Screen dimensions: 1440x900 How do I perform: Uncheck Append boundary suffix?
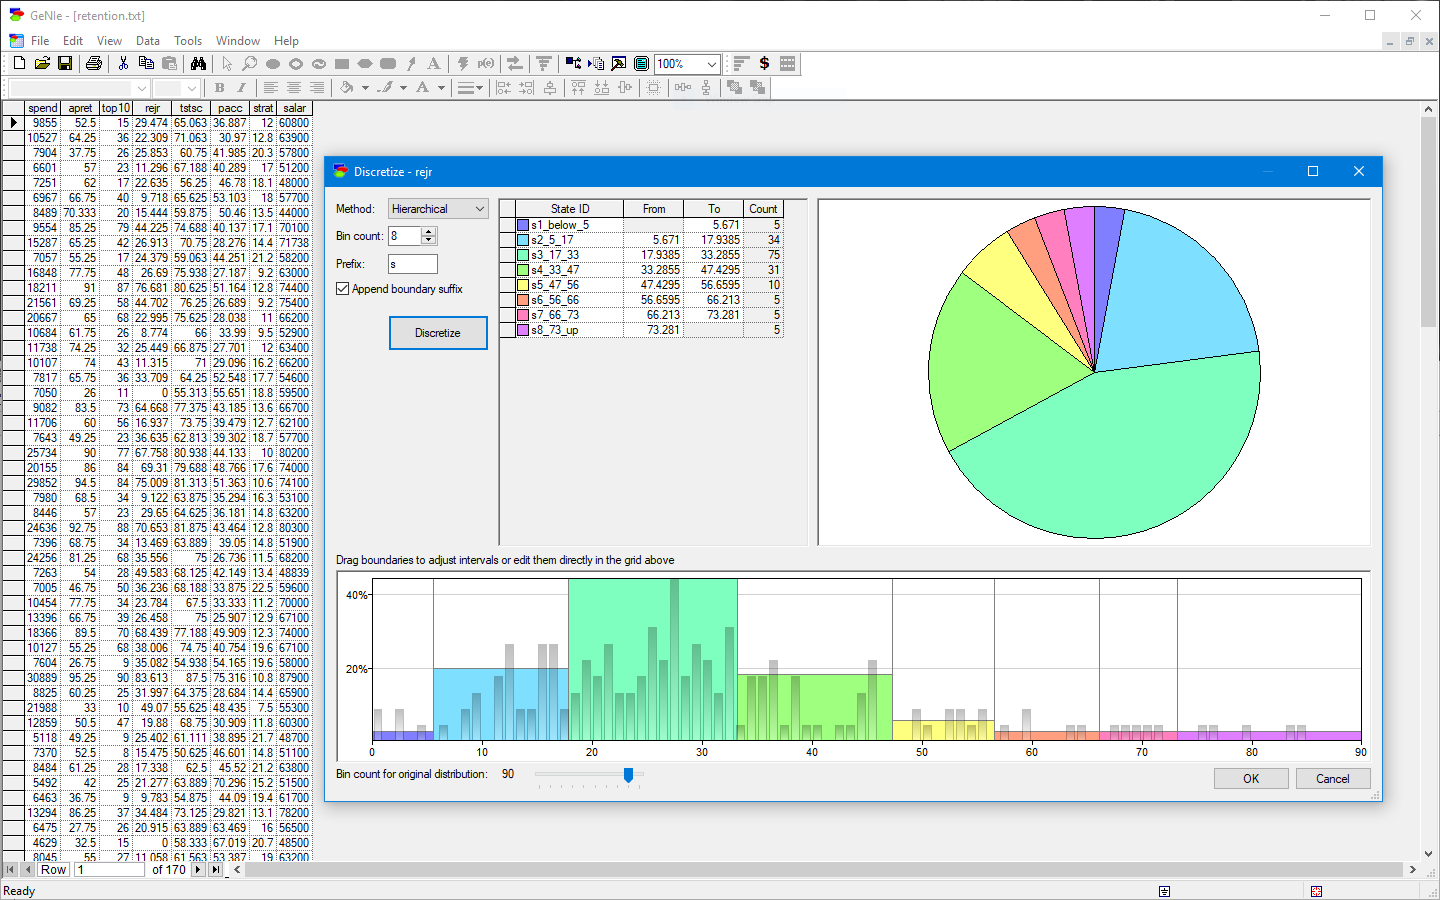coord(343,288)
